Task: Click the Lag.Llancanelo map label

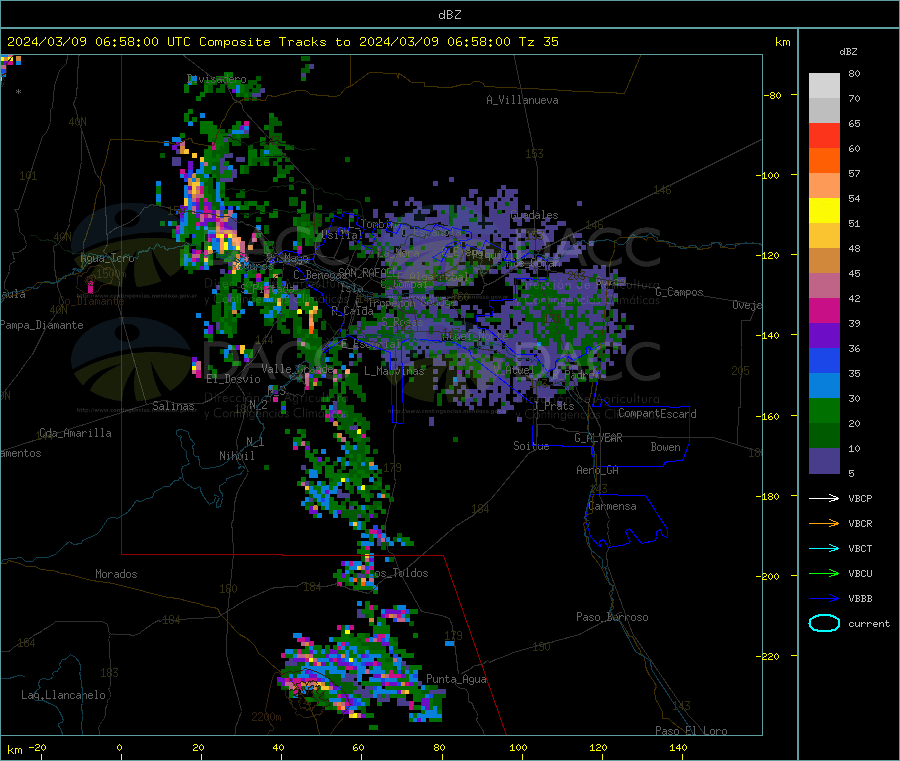Action: coord(63,695)
